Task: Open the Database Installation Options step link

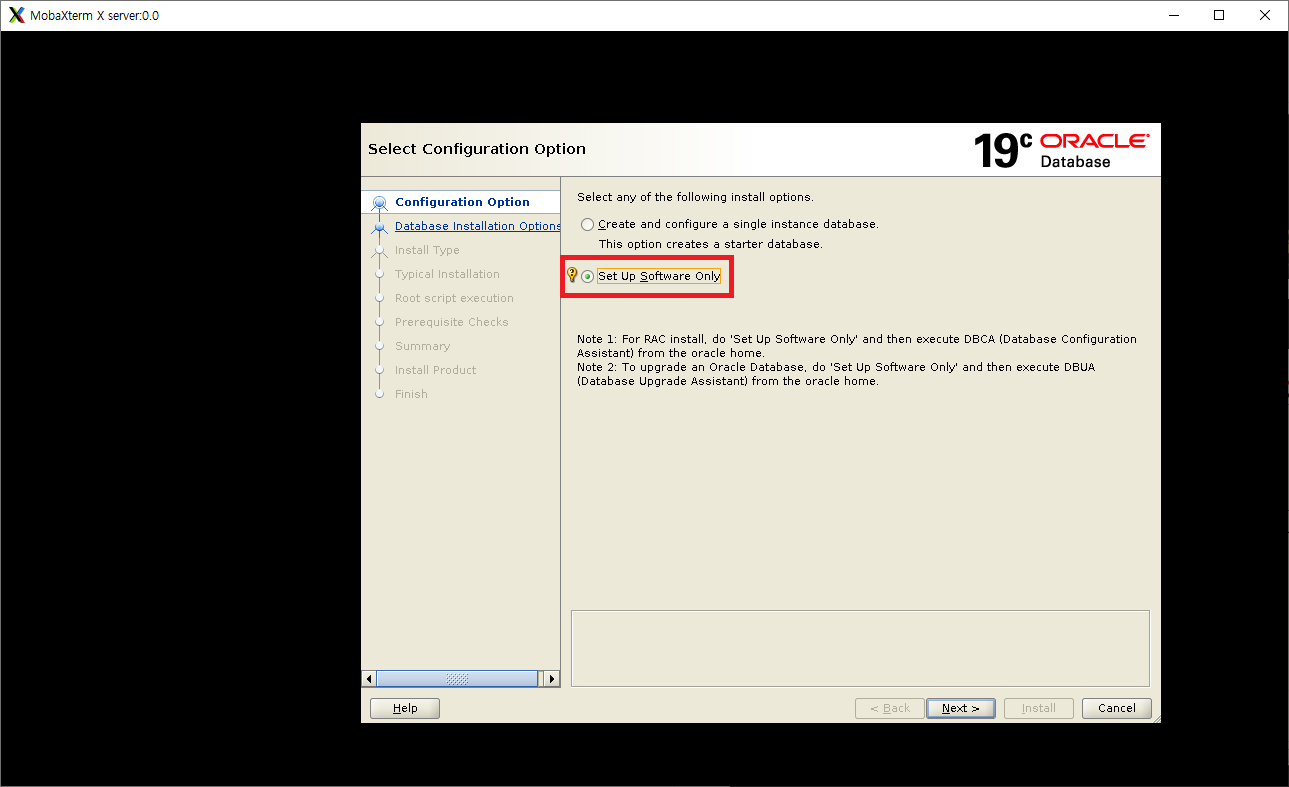Action: pos(478,226)
